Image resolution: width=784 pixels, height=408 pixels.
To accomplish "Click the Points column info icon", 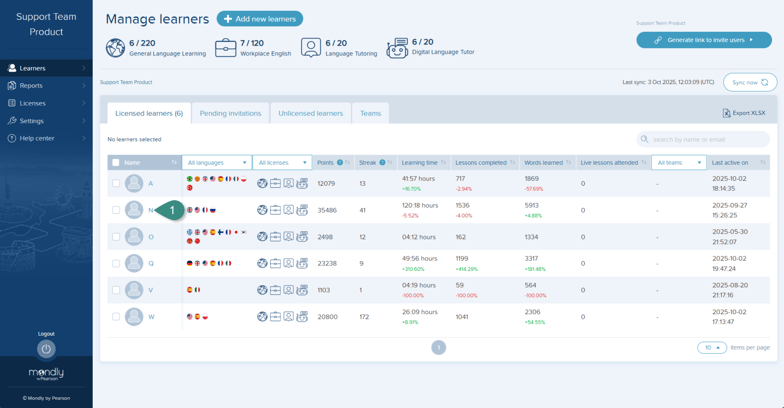I will 340,162.
